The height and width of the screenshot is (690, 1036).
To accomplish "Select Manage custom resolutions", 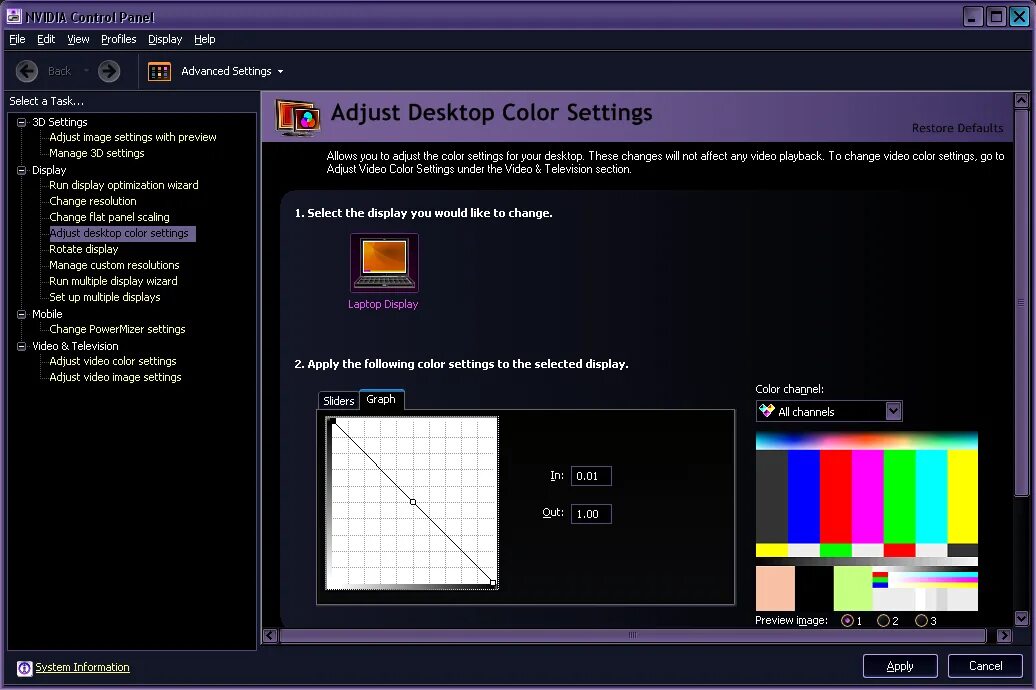I will [x=114, y=265].
